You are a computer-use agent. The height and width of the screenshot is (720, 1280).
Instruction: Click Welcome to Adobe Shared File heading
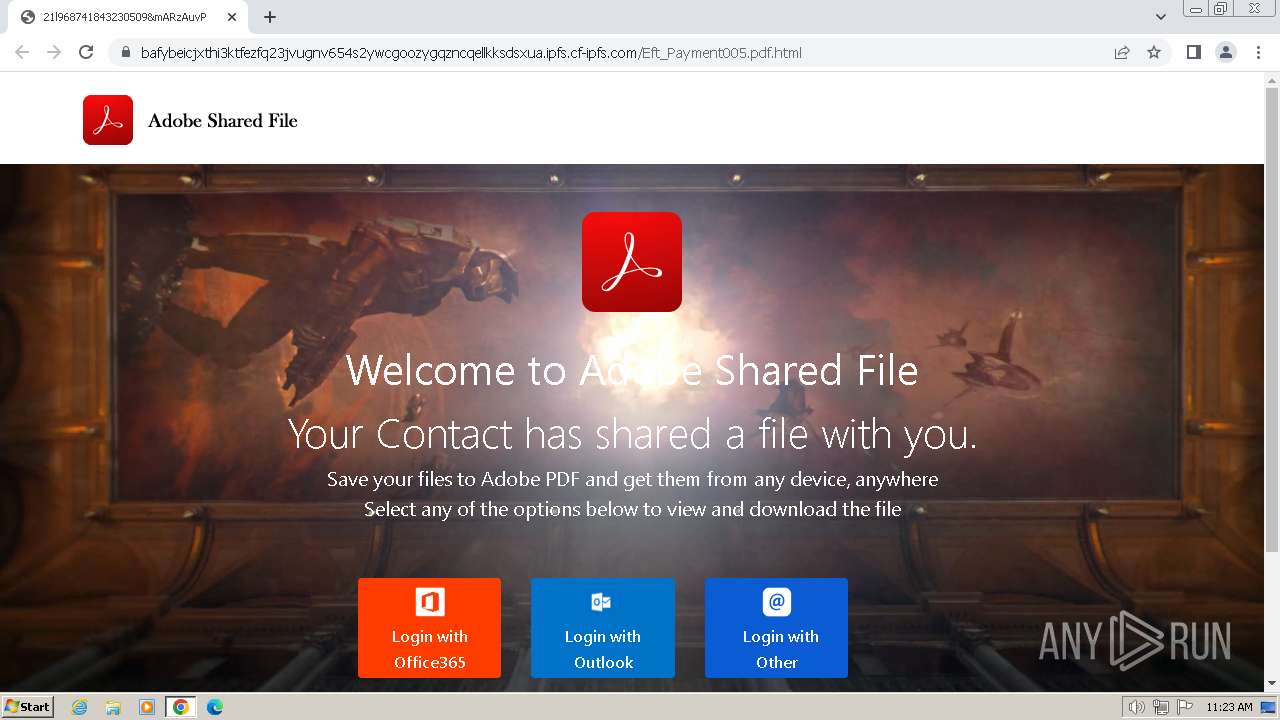coord(632,370)
